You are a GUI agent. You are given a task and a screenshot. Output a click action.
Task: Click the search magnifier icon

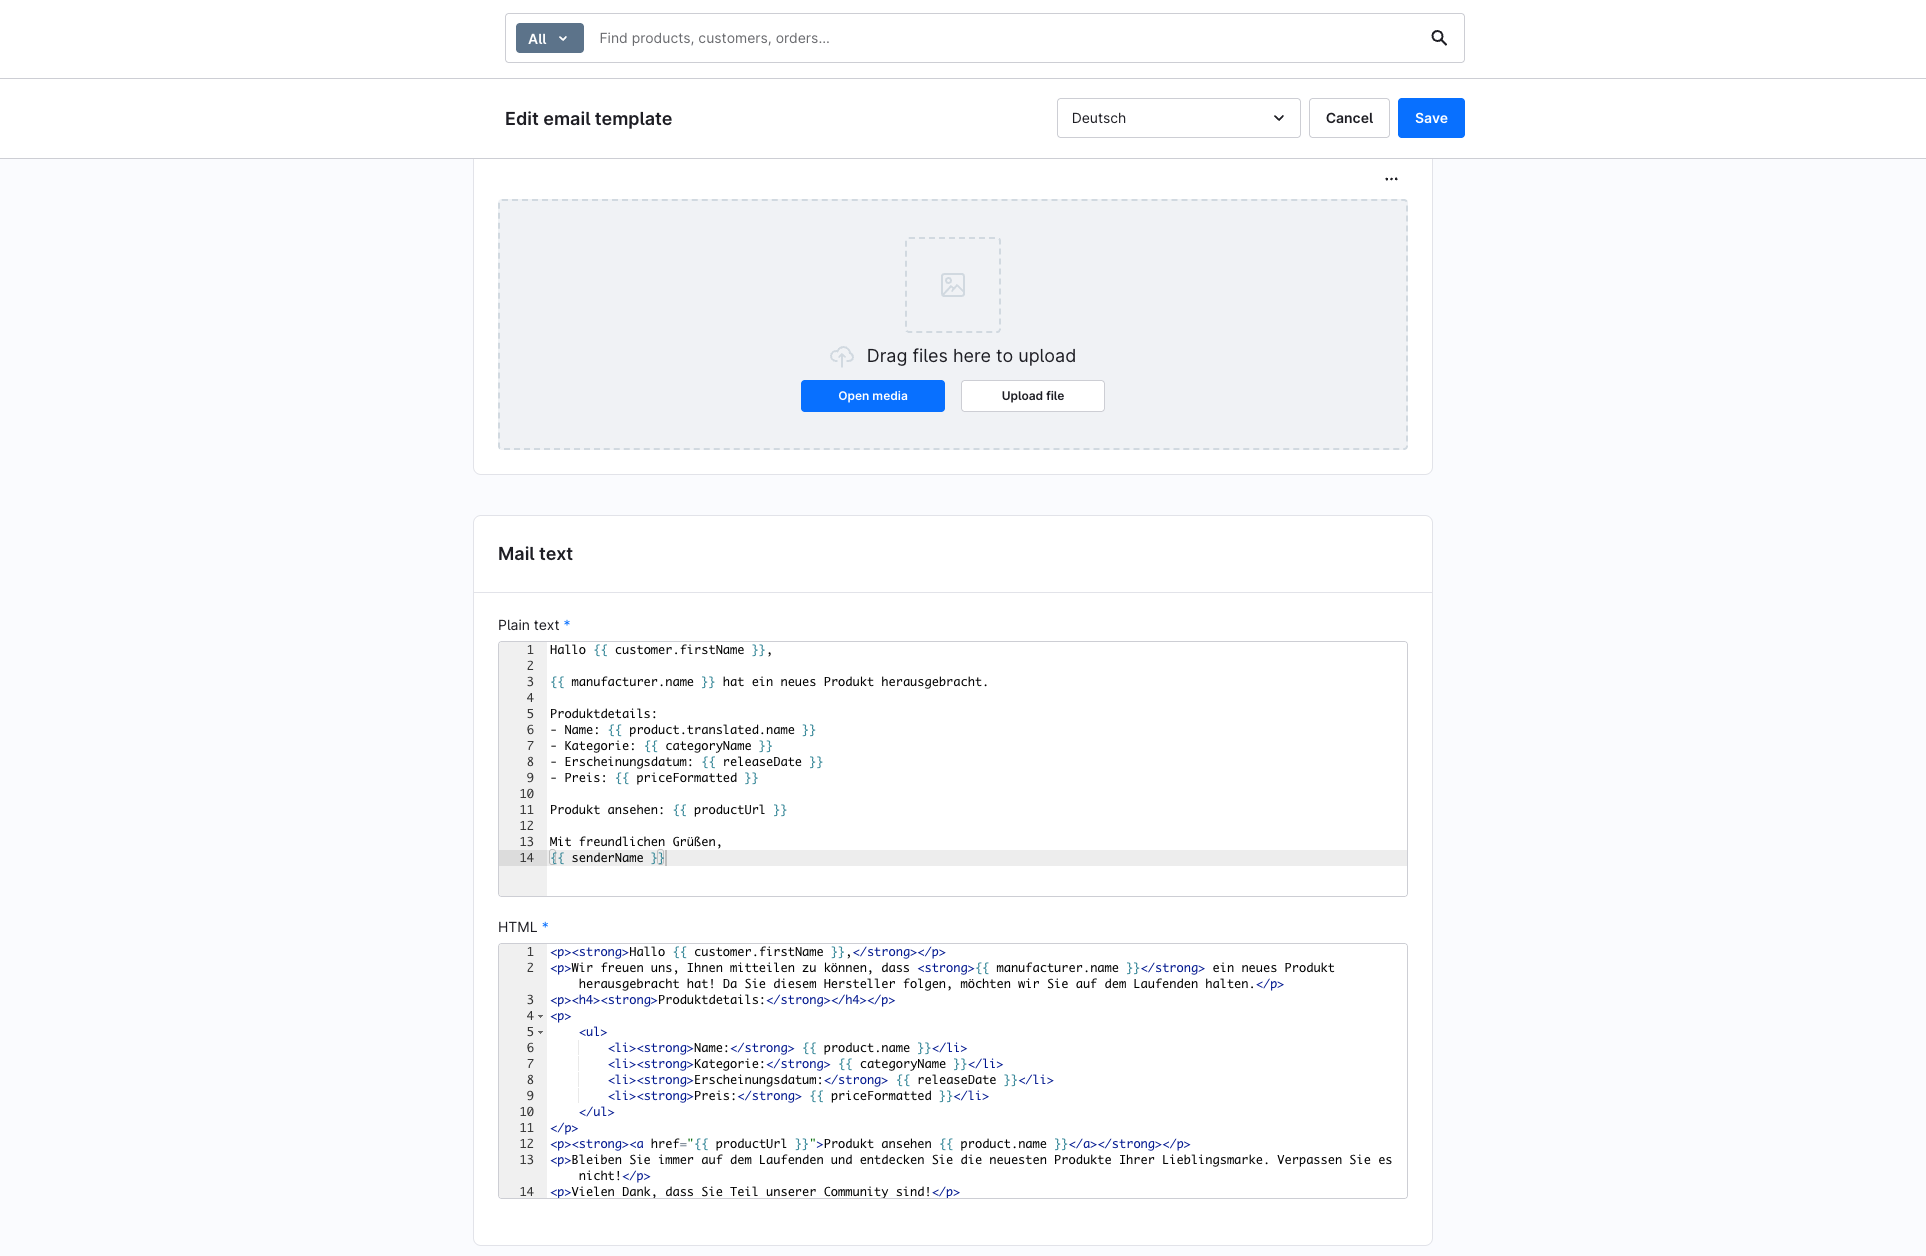1439,38
